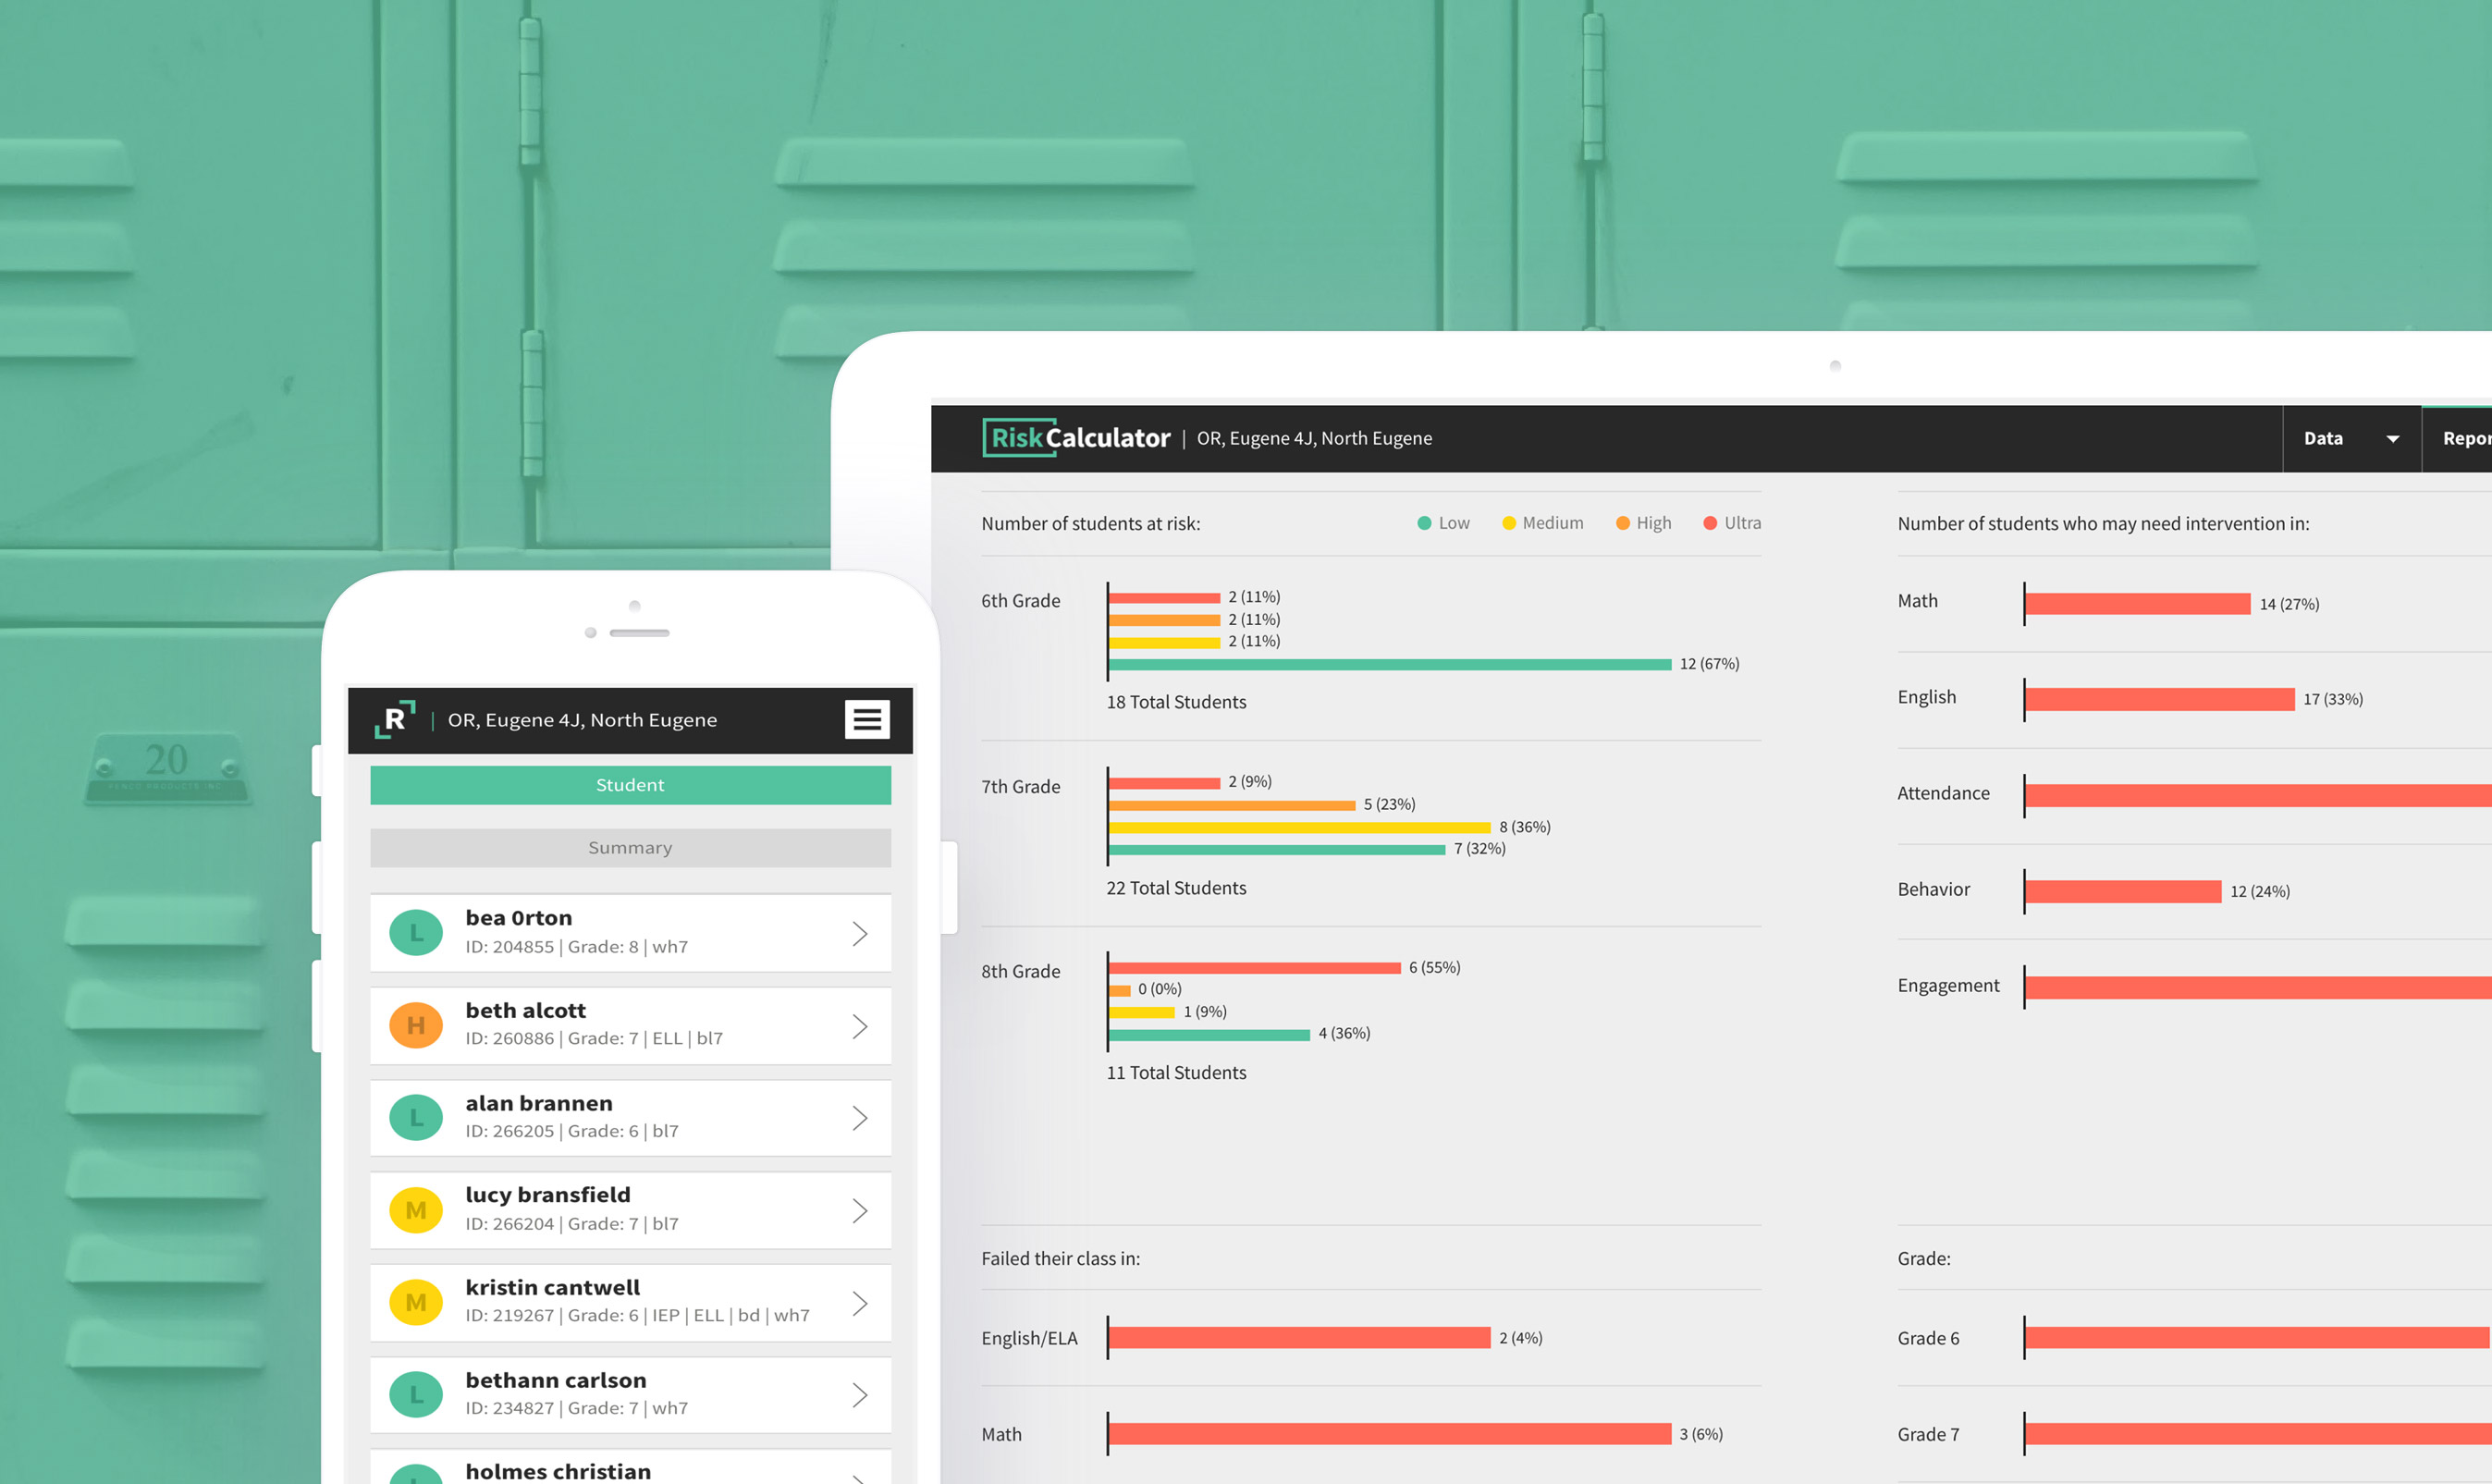
Task: Click the L badge for alan brannen
Action: click(416, 1118)
